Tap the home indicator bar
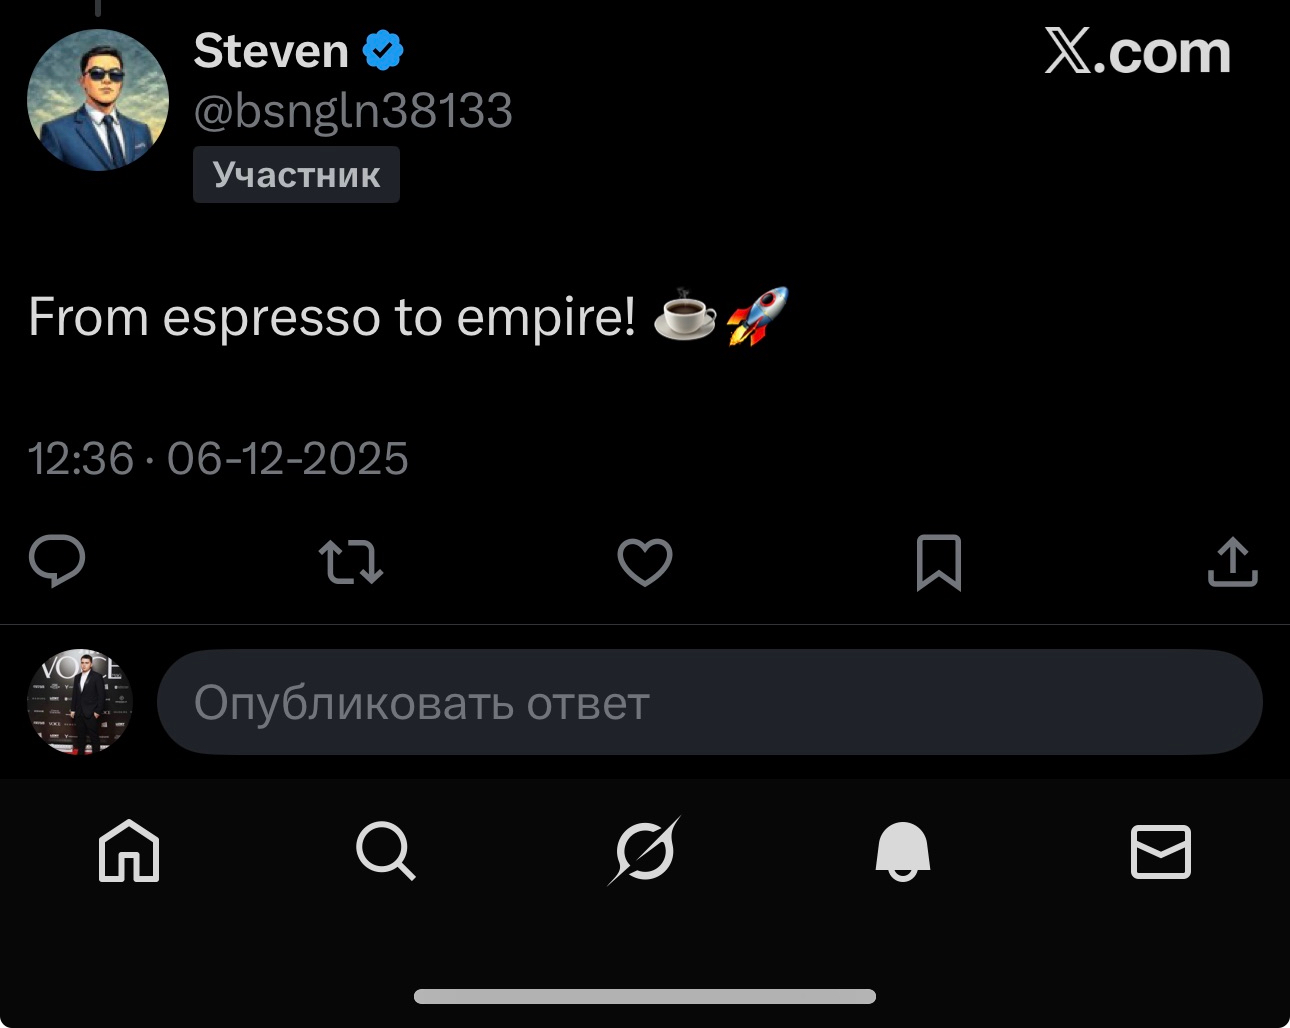This screenshot has height=1028, width=1290. [x=645, y=996]
